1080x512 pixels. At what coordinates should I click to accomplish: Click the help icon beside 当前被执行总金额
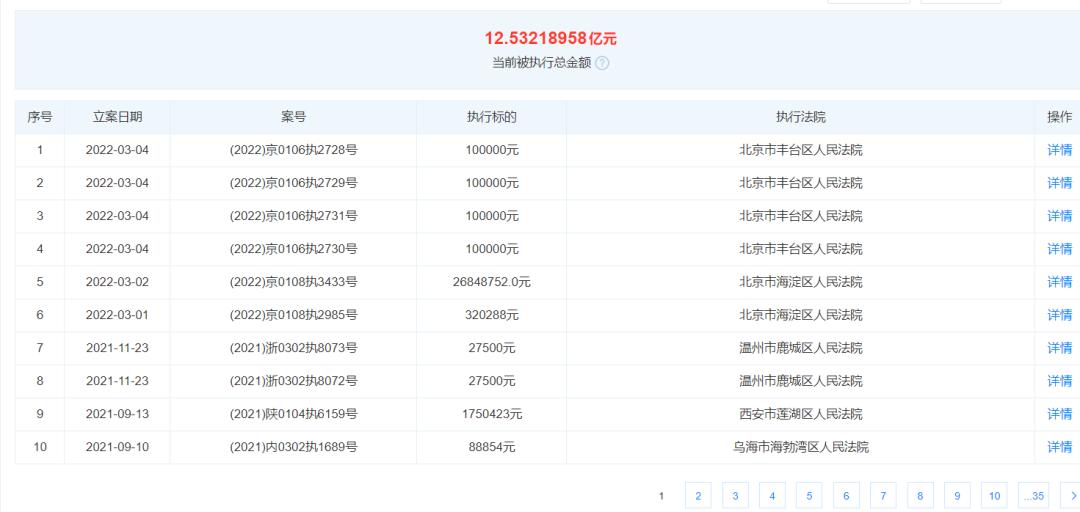(602, 63)
